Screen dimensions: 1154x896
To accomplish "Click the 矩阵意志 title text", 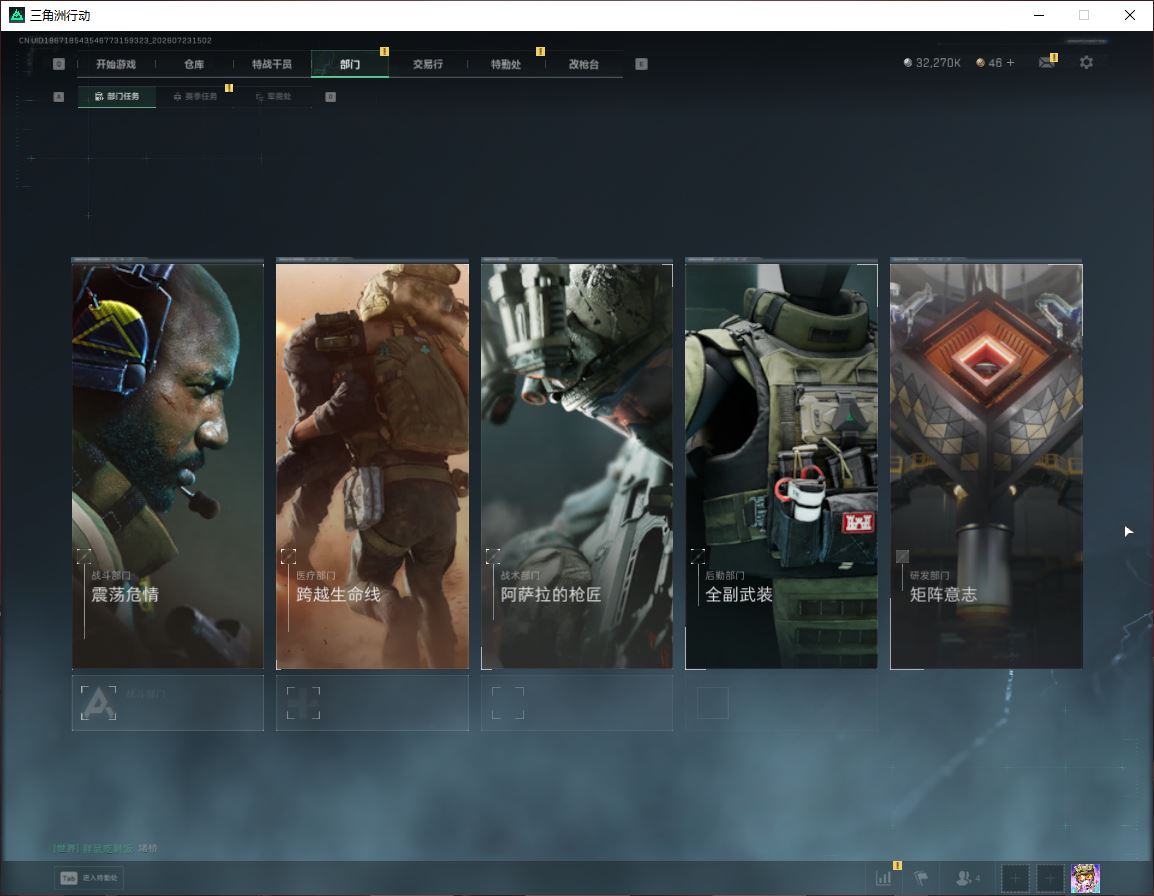I will [x=944, y=594].
